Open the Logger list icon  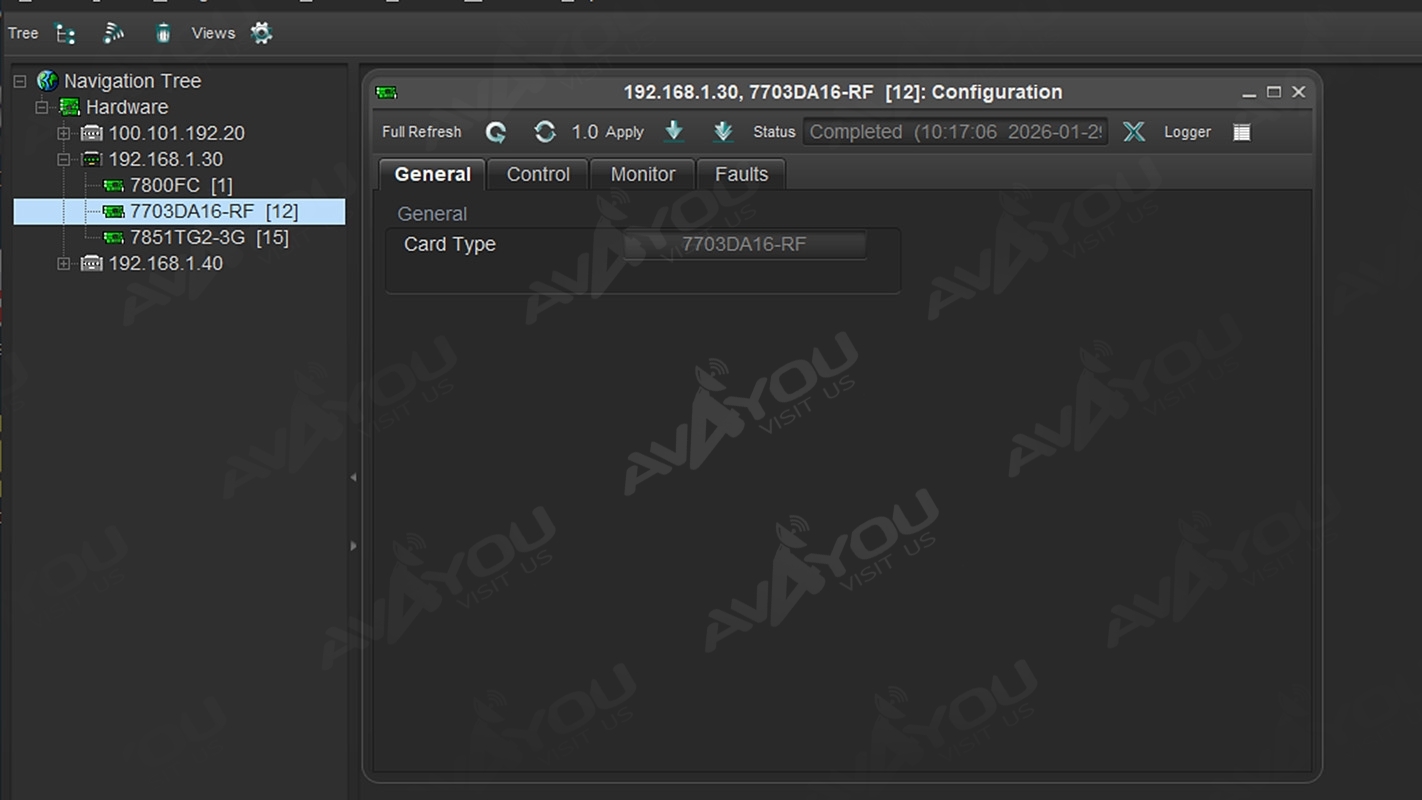[1241, 132]
